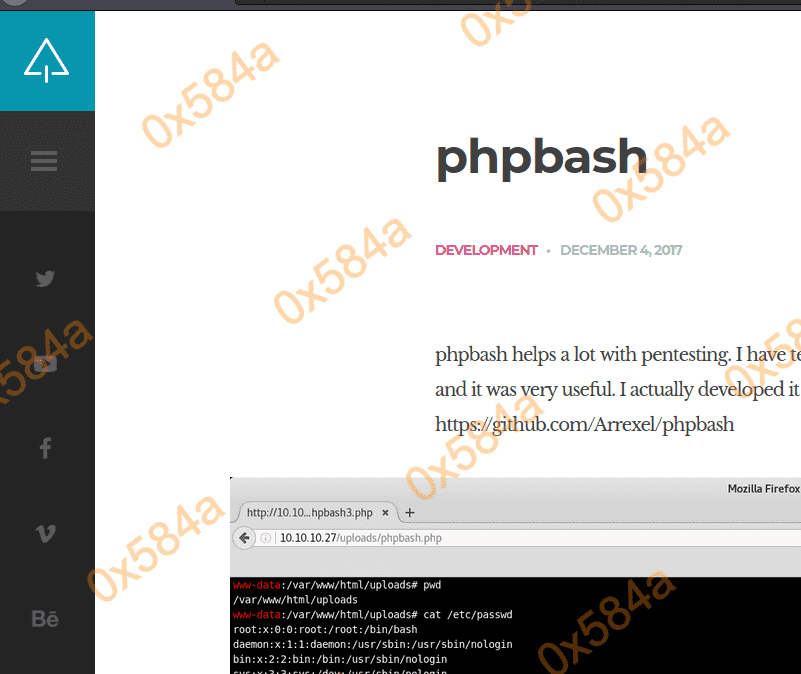
Task: Click the github.com/Arrexel/phpbash URL text
Action: click(x=584, y=424)
